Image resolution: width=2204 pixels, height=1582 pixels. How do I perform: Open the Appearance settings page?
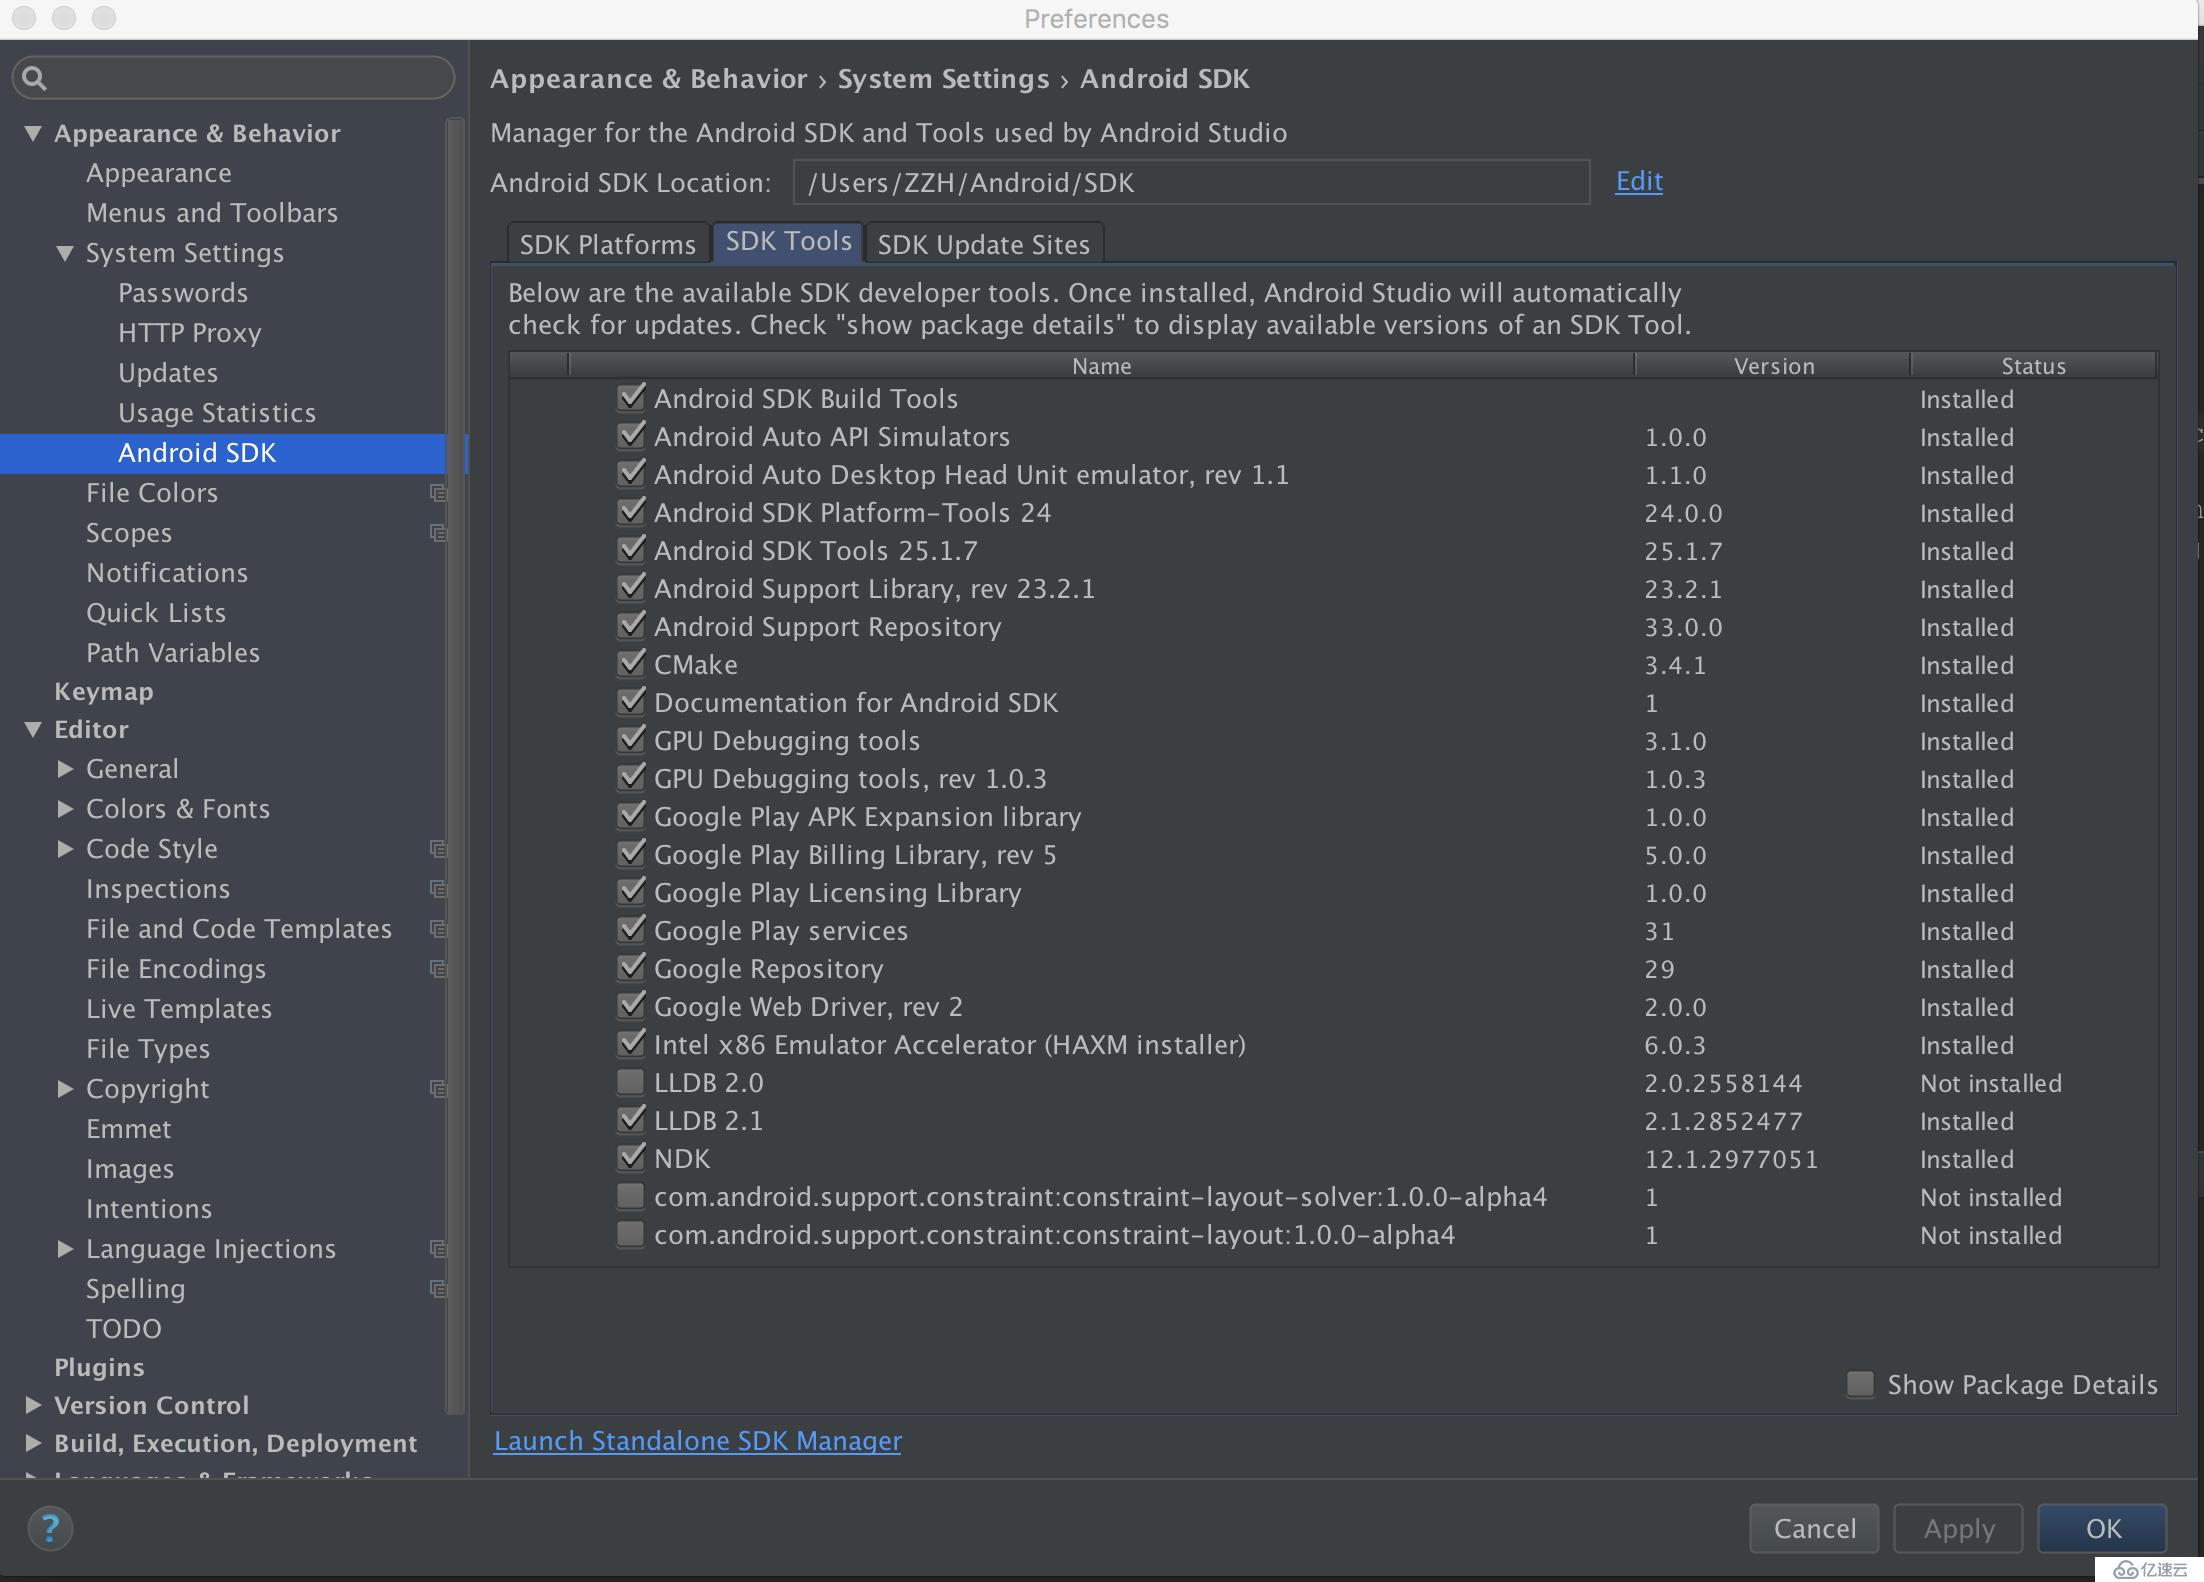(159, 173)
